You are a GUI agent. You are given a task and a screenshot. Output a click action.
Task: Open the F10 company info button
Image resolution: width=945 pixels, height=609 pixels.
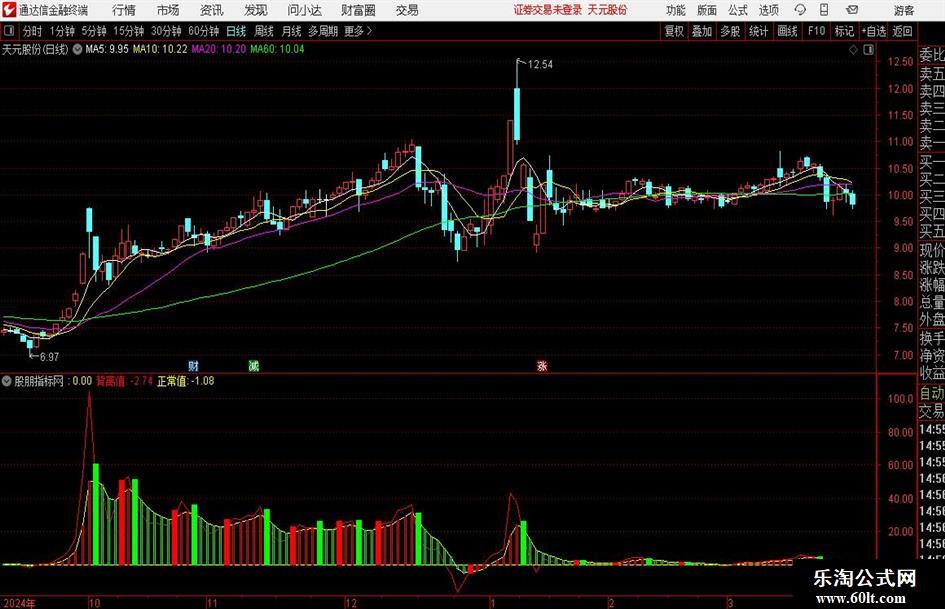pyautogui.click(x=816, y=31)
